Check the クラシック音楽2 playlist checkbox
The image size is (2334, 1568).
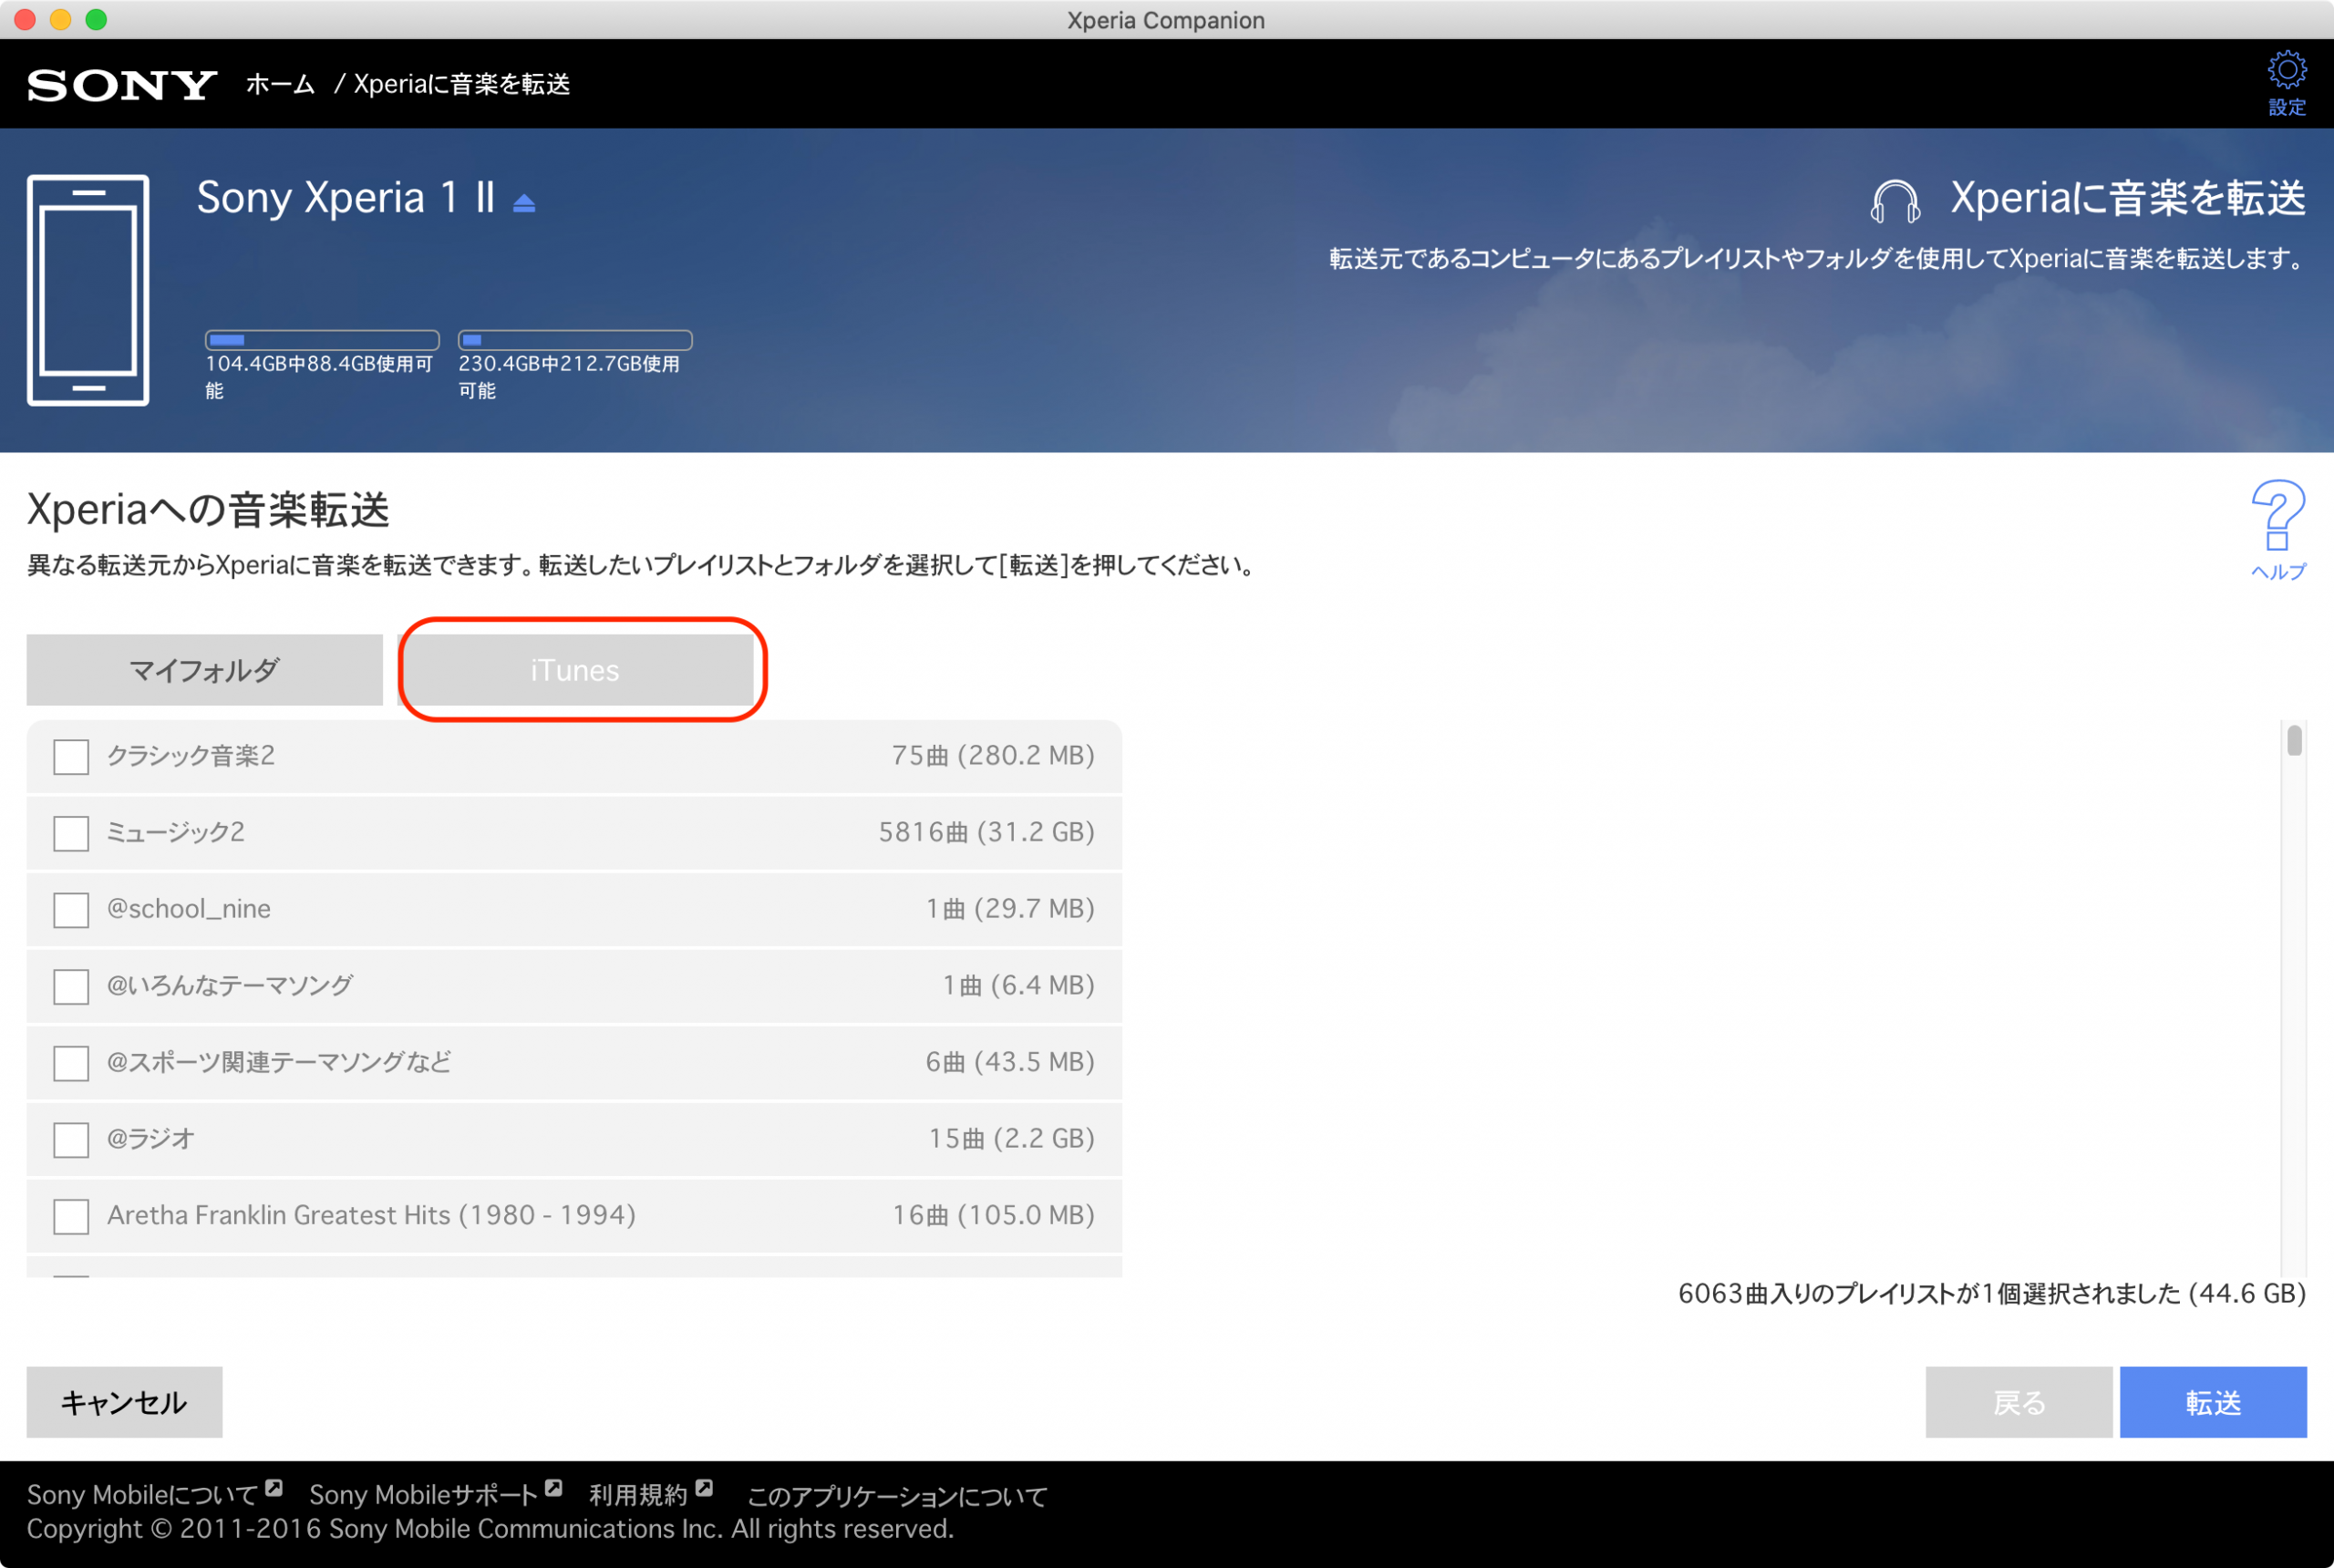tap(71, 756)
